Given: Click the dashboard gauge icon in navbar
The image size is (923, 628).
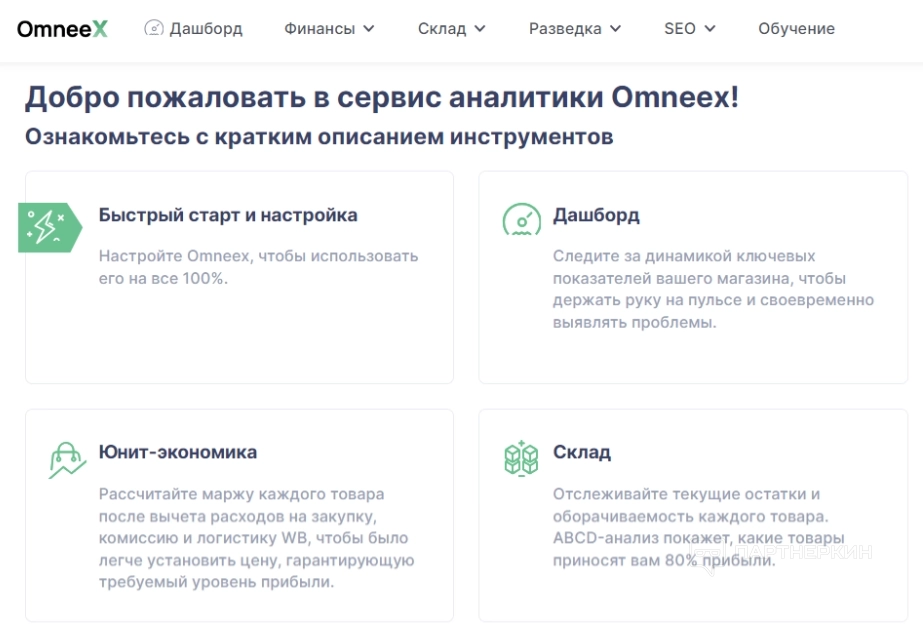Looking at the screenshot, I should click(154, 28).
